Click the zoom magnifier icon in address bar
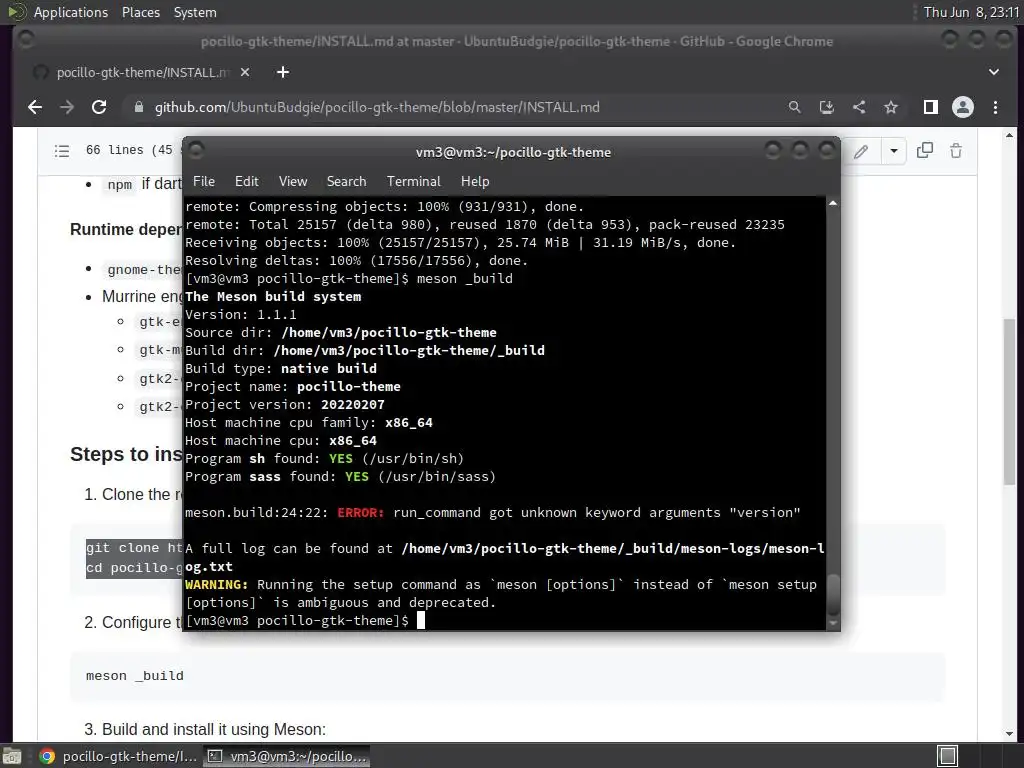 pyautogui.click(x=794, y=107)
